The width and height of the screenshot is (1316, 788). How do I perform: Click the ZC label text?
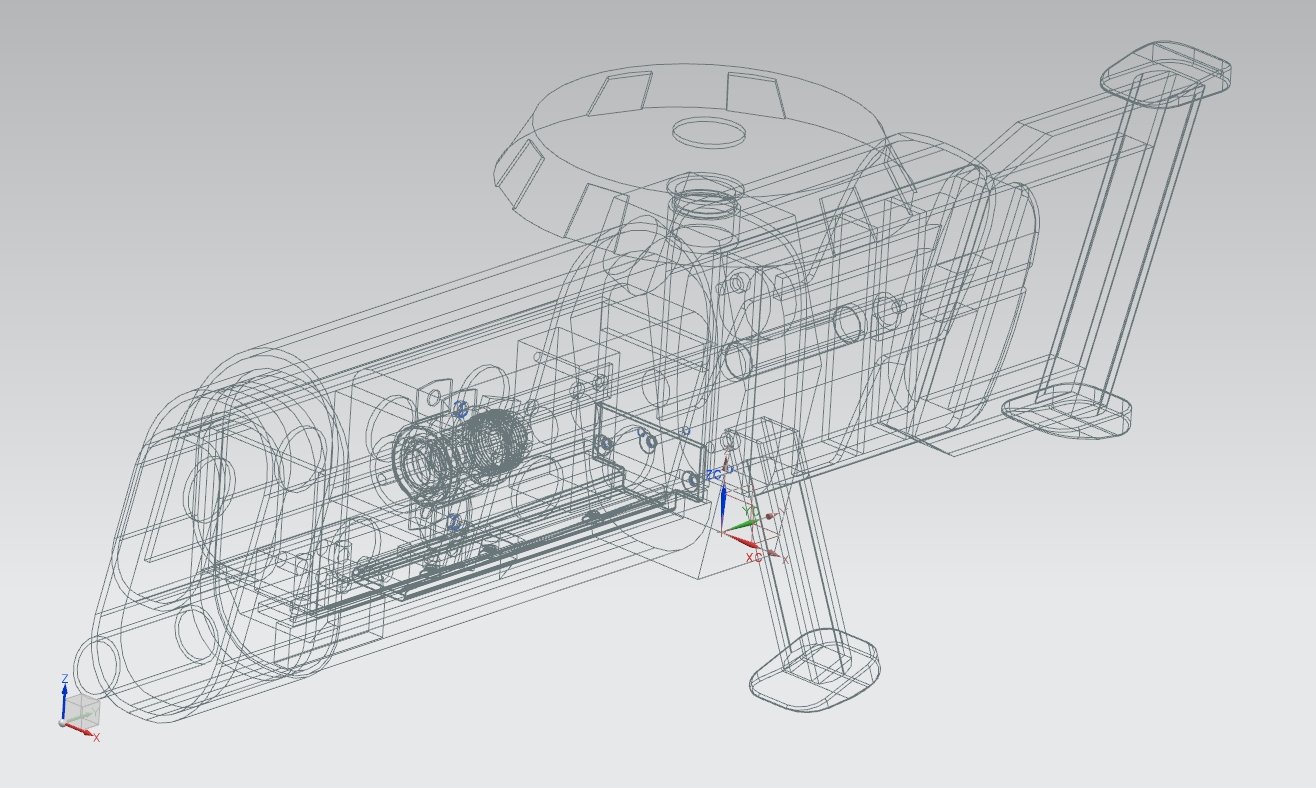click(714, 475)
